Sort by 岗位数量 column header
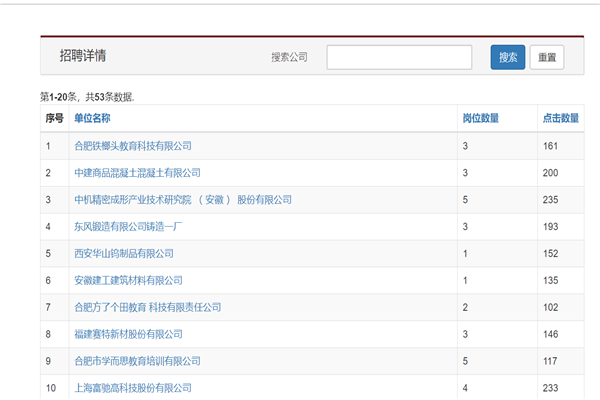This screenshot has width=600, height=400. (480, 118)
